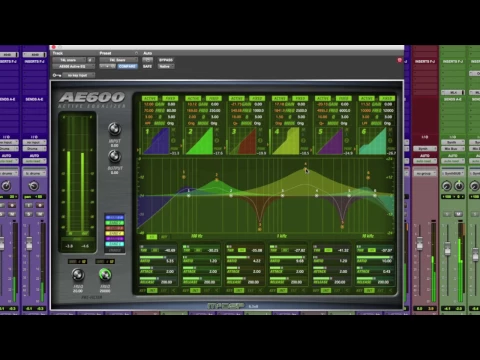This screenshot has height=360, width=480.
Task: Turn the OUTPUT gain knob
Action: tap(114, 156)
